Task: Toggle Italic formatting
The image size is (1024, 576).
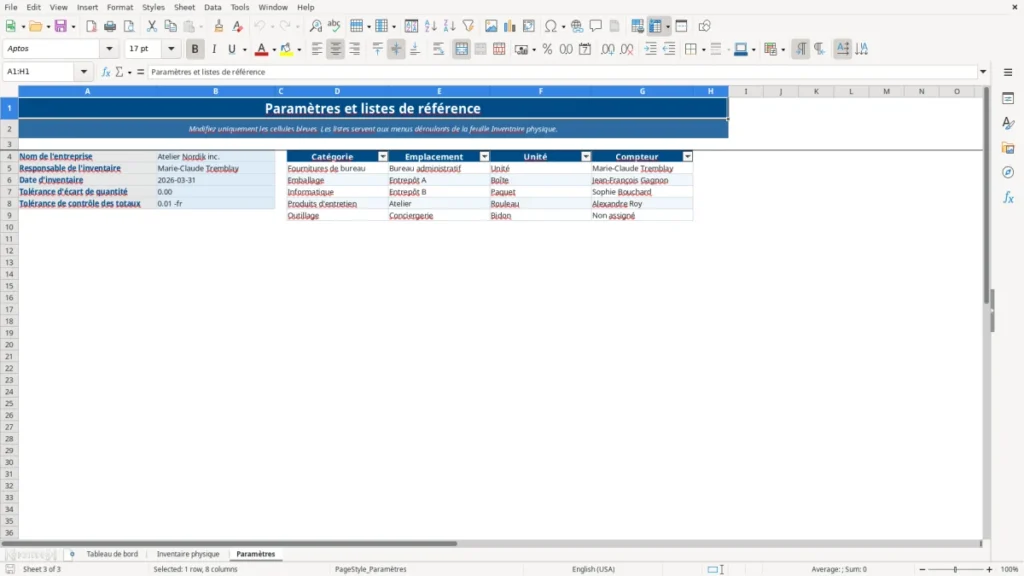Action: (x=214, y=49)
